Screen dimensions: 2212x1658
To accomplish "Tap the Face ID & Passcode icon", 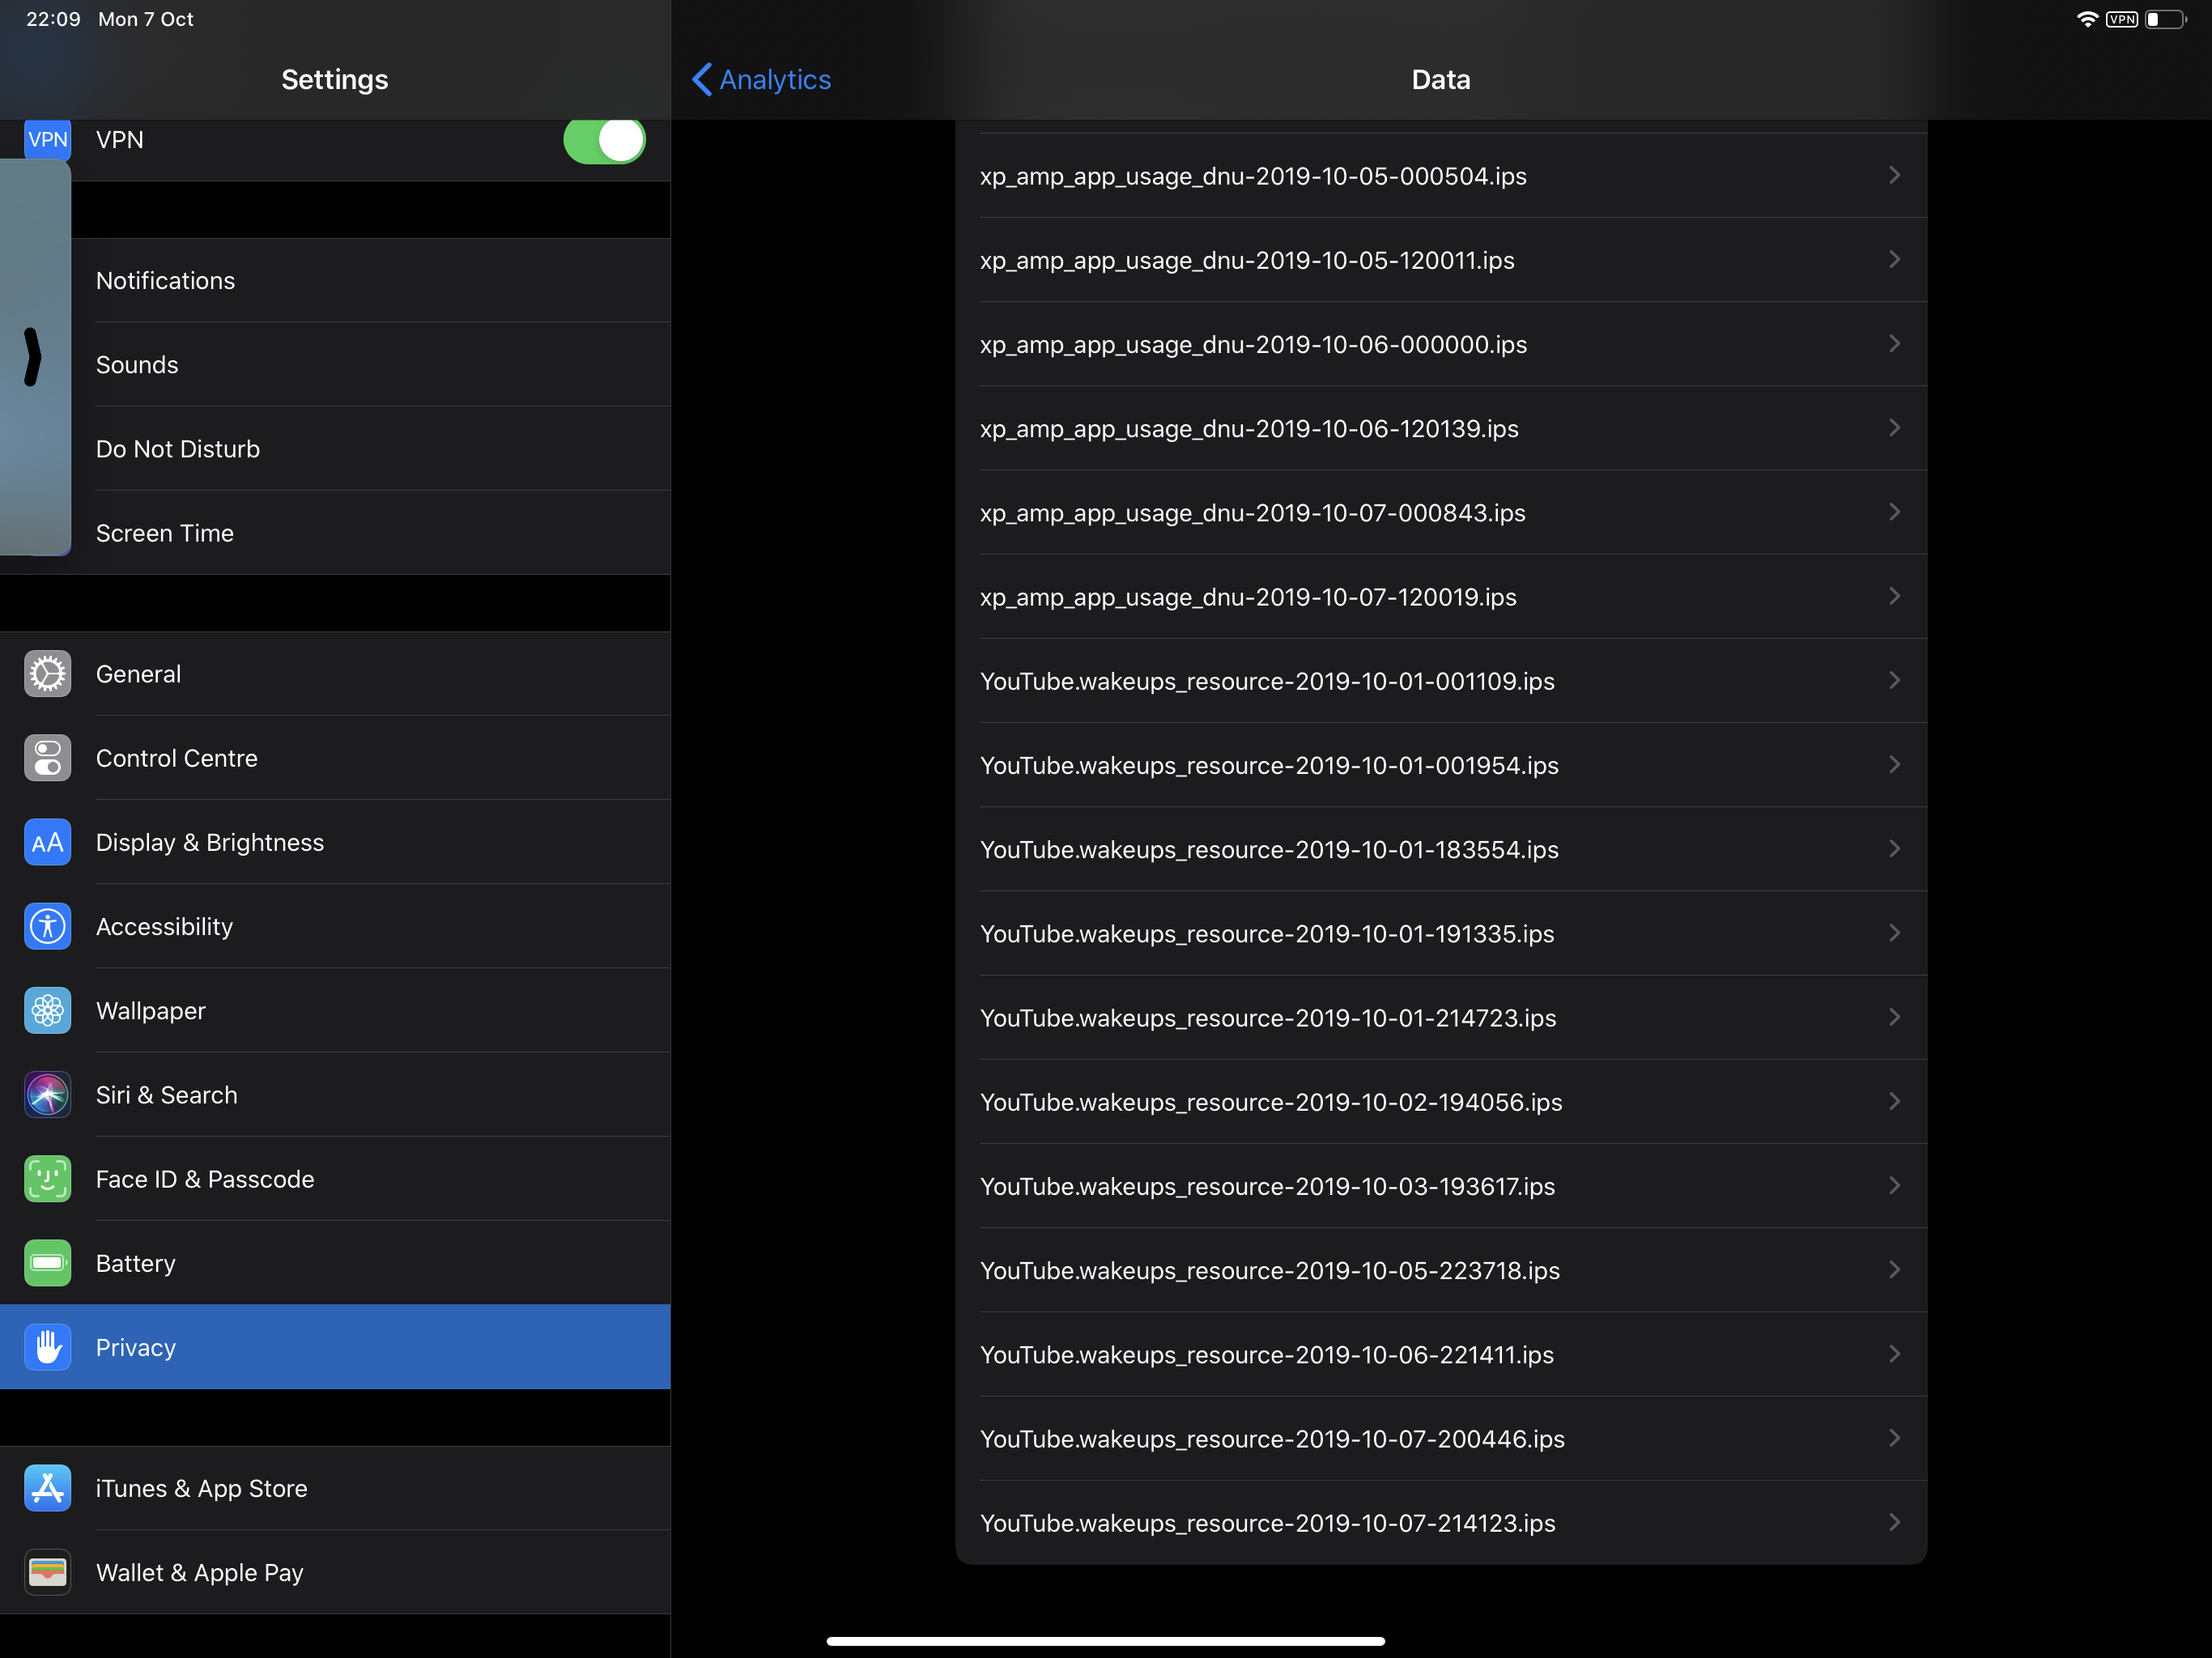I will tap(47, 1179).
